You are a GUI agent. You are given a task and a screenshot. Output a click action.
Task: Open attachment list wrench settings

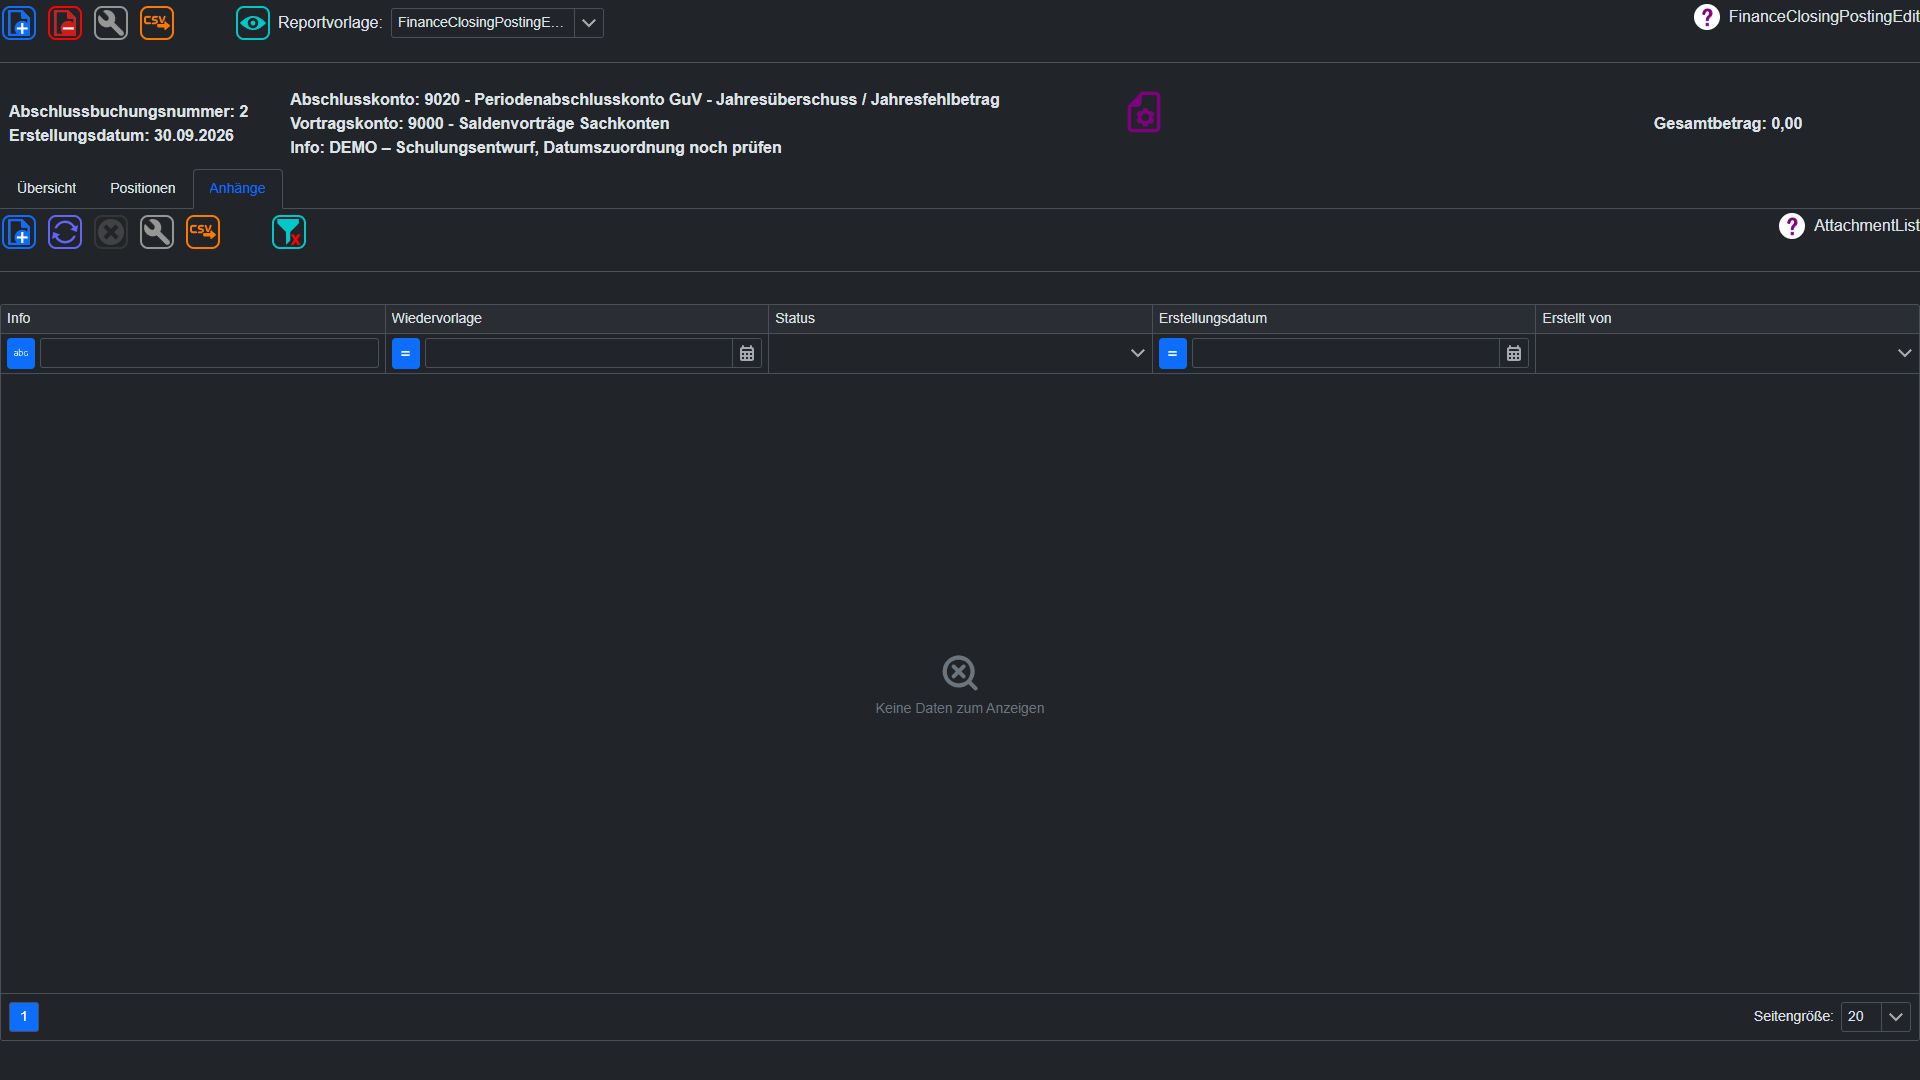pyautogui.click(x=157, y=232)
